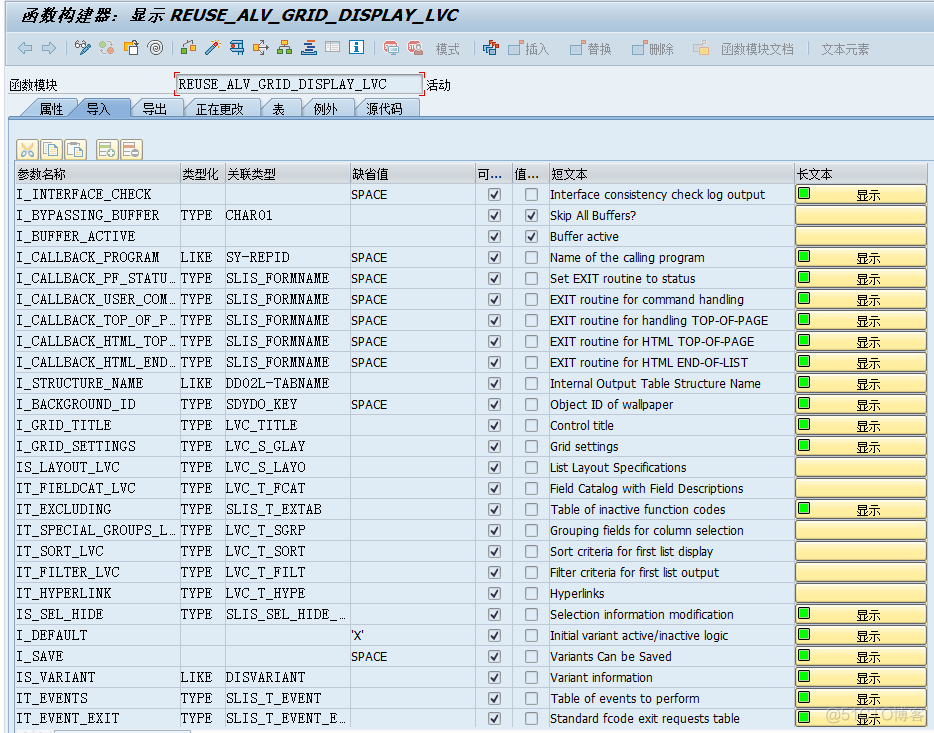Image resolution: width=934 pixels, height=733 pixels.
Task: Click the default value 'X' cell for I_DEFAULT
Action: (412, 635)
